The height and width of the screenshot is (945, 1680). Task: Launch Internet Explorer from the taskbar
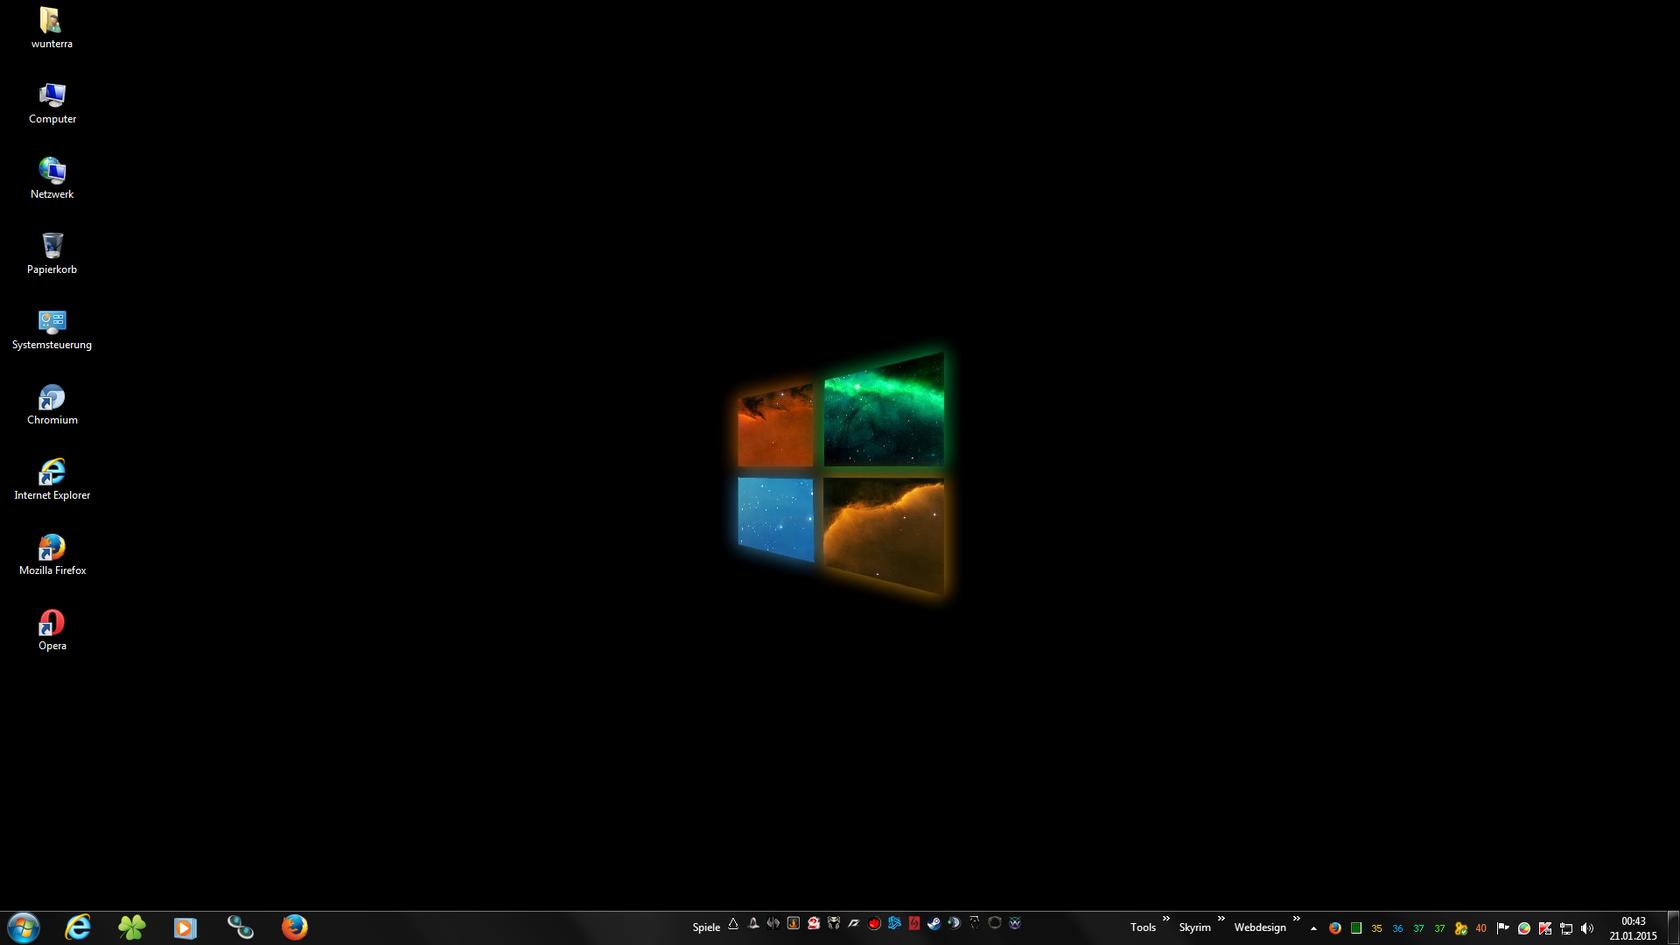click(78, 927)
